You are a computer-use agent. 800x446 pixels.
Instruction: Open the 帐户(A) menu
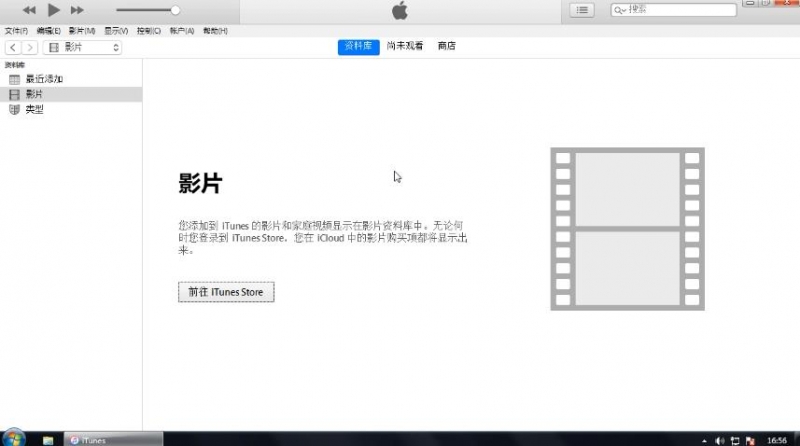(182, 31)
